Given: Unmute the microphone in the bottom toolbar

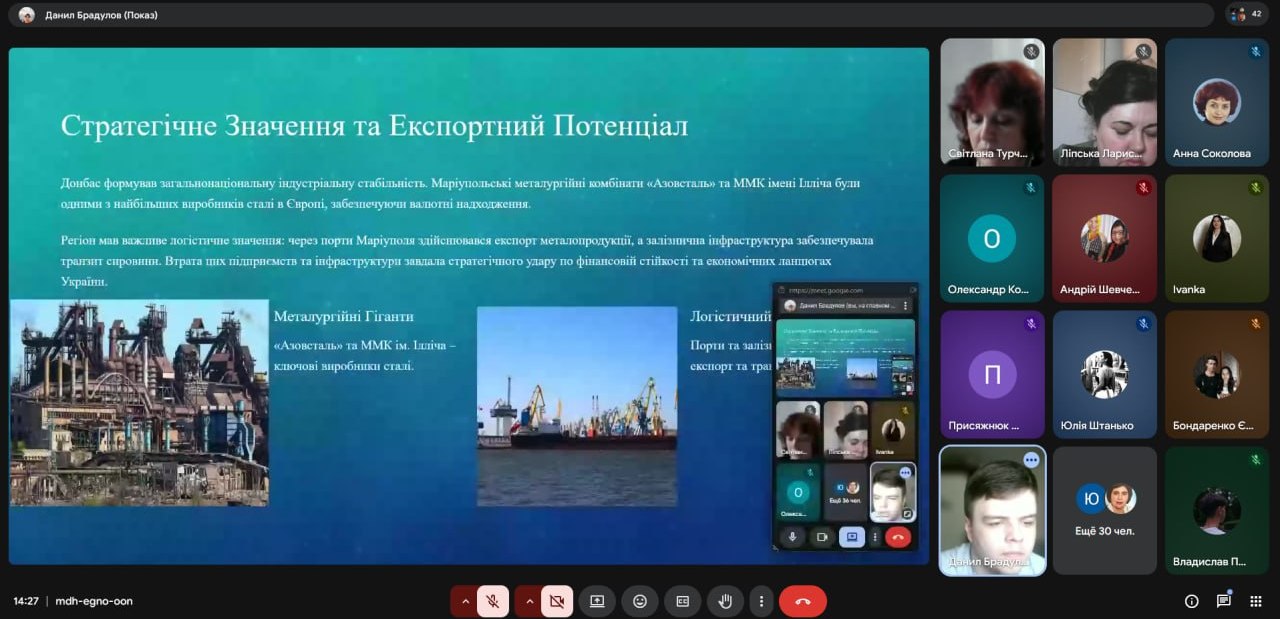Looking at the screenshot, I should point(493,601).
